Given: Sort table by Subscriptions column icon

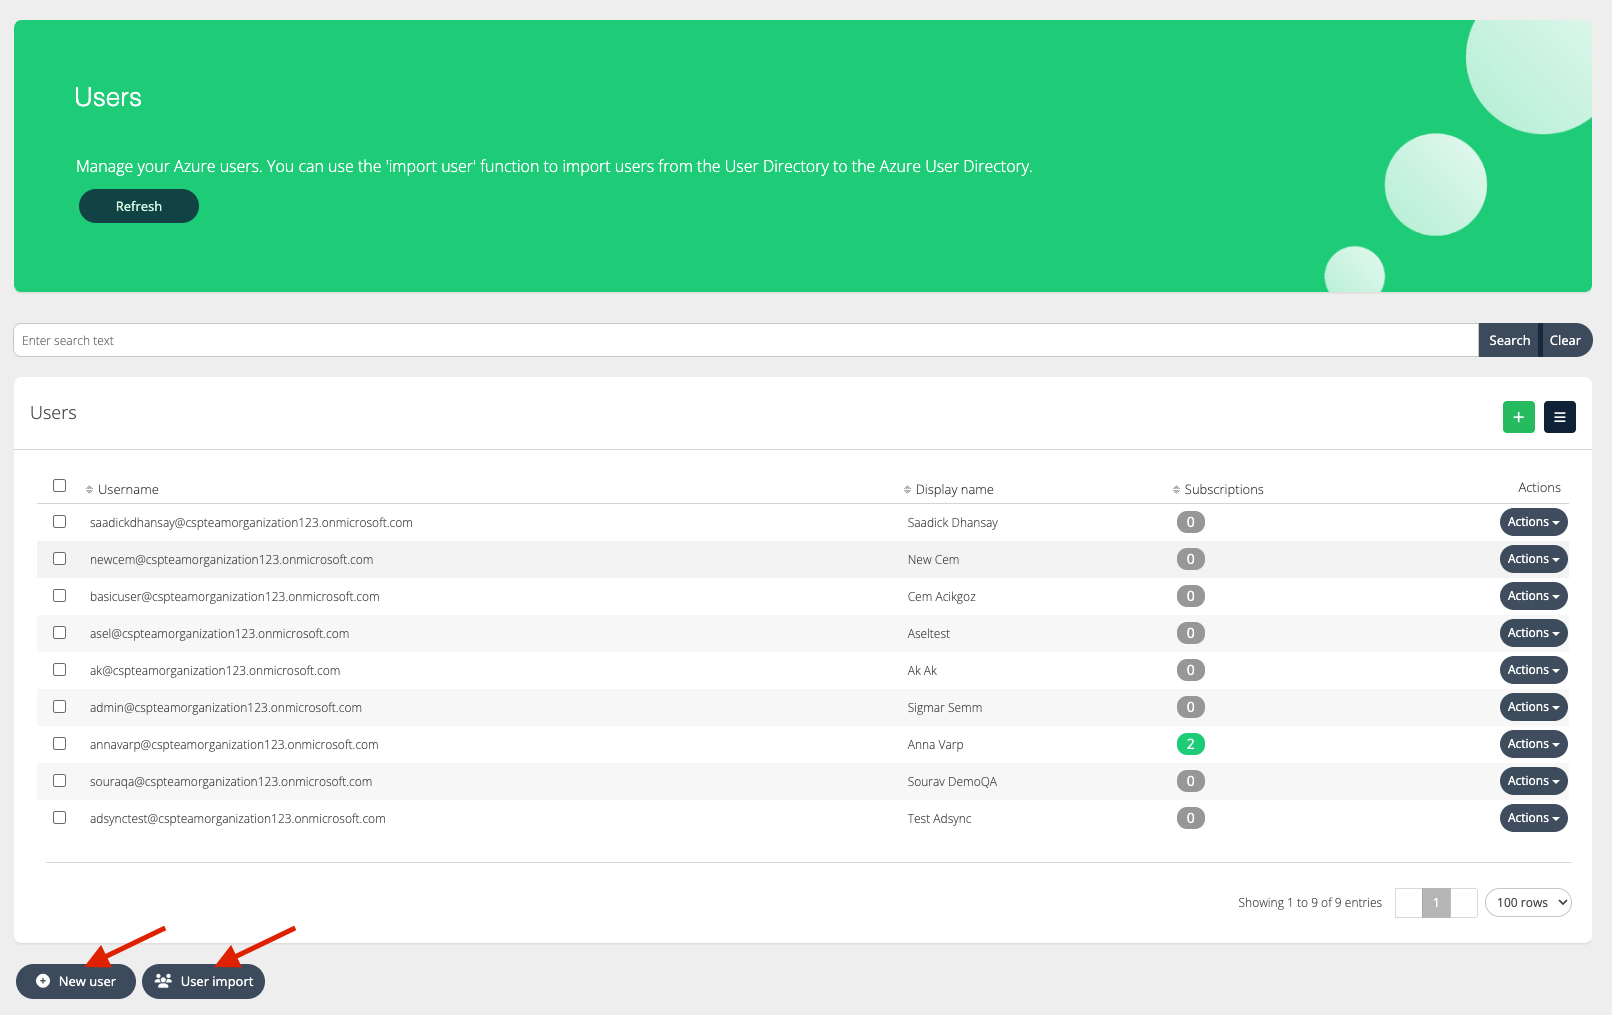Looking at the screenshot, I should (1176, 490).
